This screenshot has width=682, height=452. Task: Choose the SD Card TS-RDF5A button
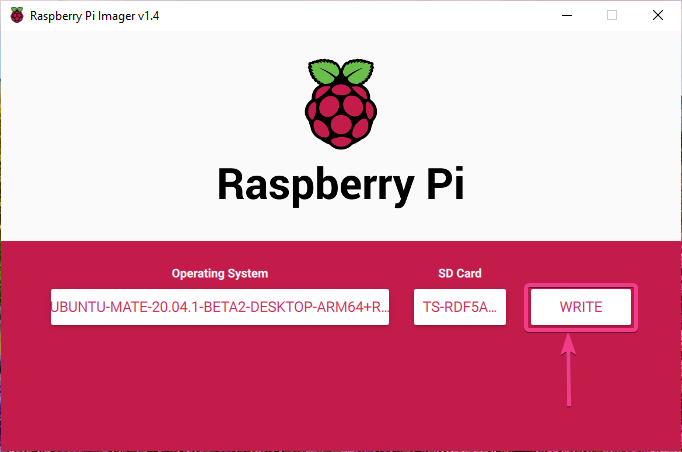click(460, 307)
